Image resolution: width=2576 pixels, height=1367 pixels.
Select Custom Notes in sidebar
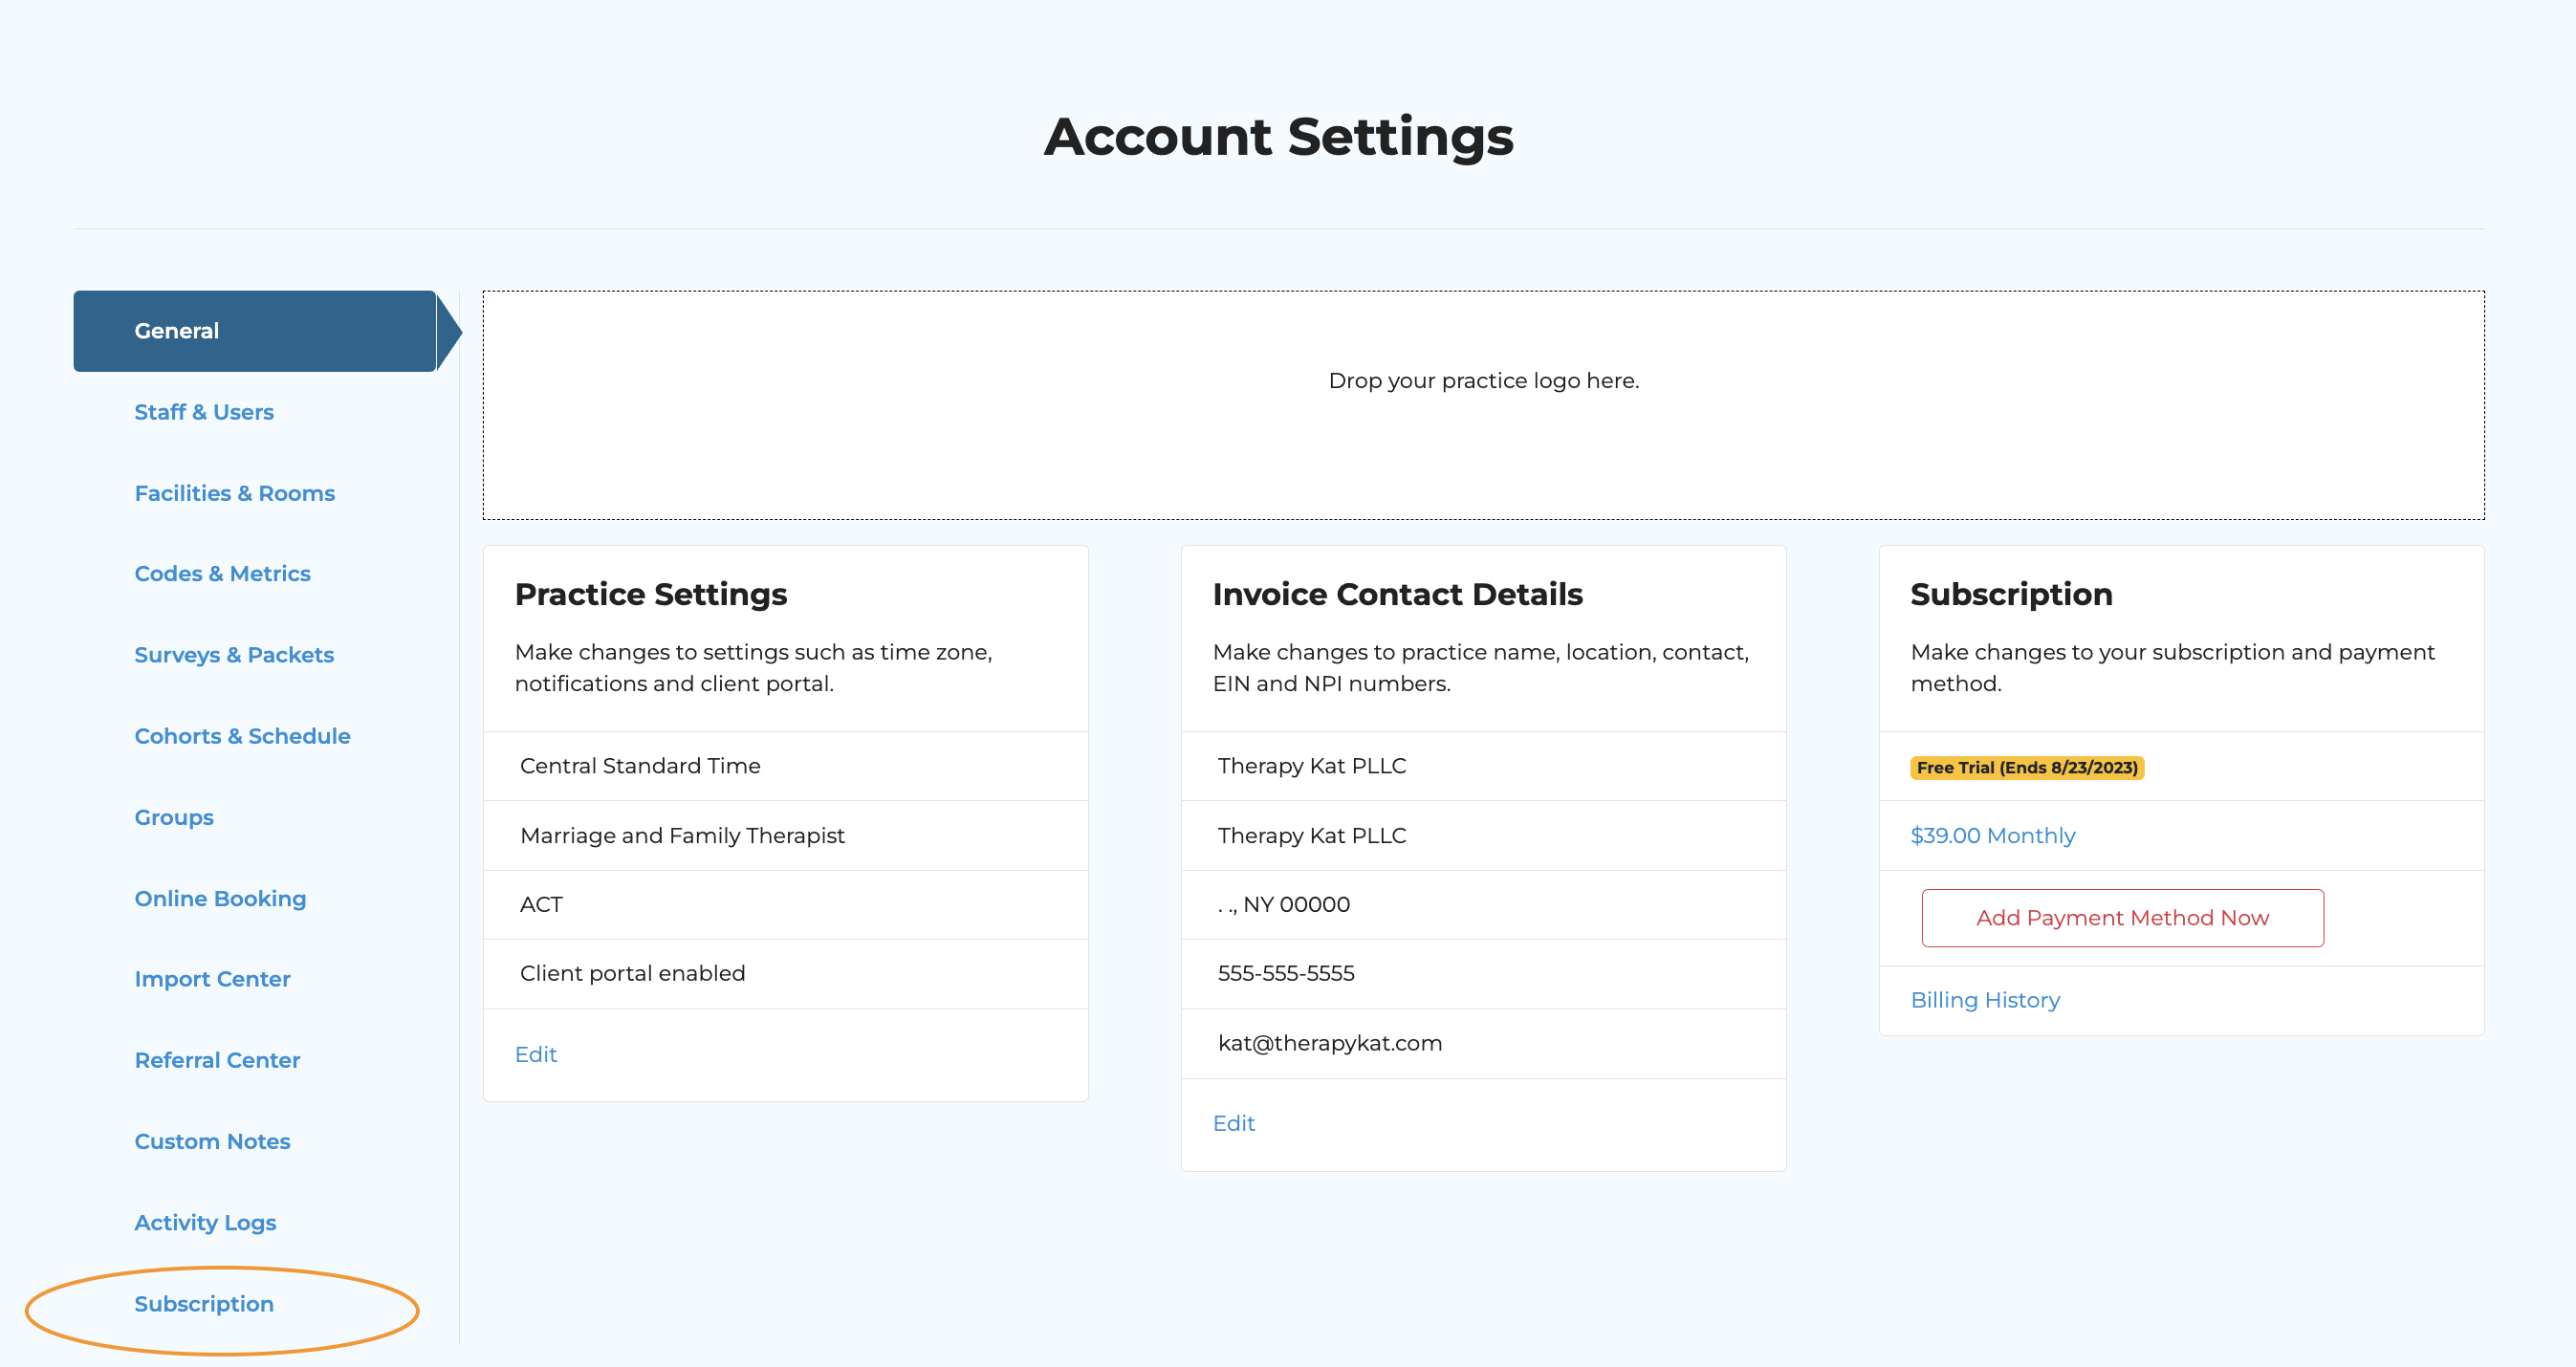(212, 1141)
